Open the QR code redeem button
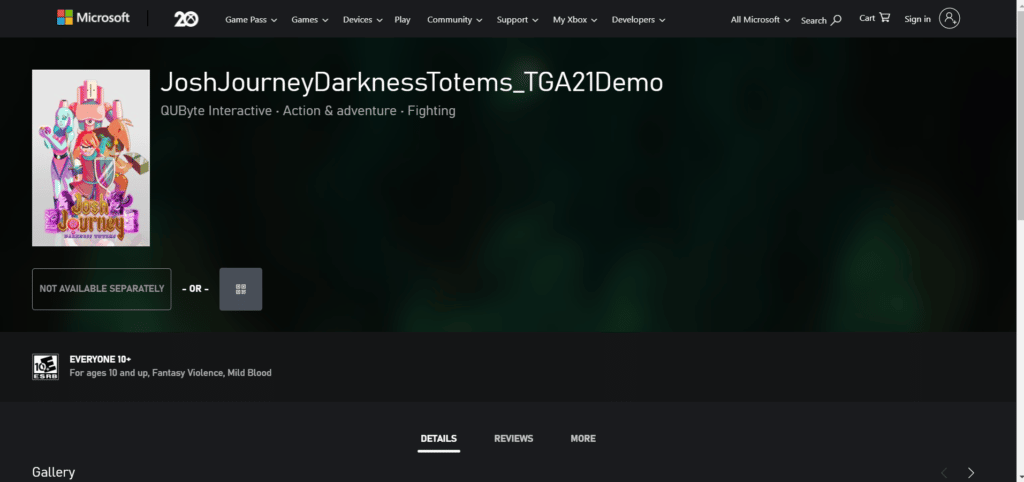Screen dimensions: 1024x482 240,289
